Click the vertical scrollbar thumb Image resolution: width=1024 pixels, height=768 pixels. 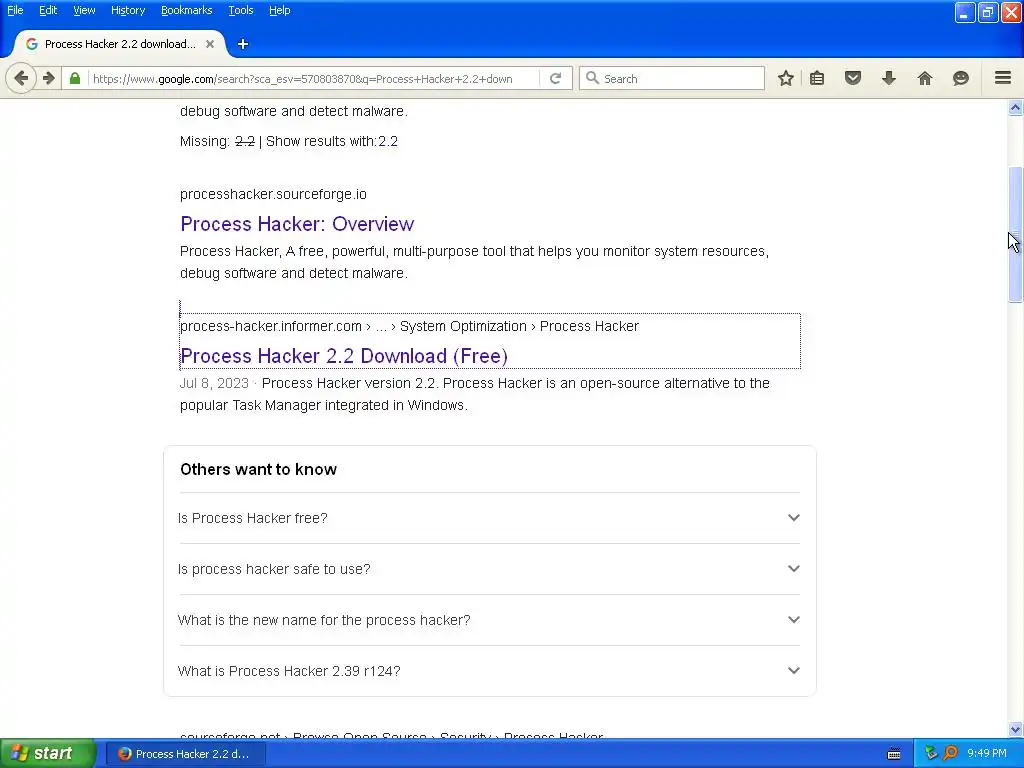(x=1015, y=234)
